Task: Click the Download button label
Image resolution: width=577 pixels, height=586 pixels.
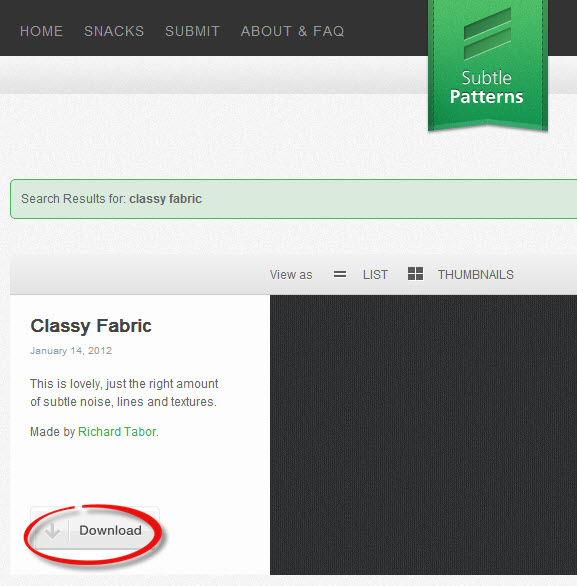Action: coord(111,530)
